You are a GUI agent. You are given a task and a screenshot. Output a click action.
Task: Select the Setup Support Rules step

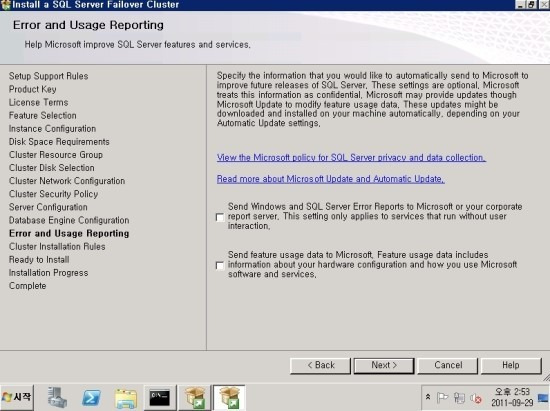[48, 76]
